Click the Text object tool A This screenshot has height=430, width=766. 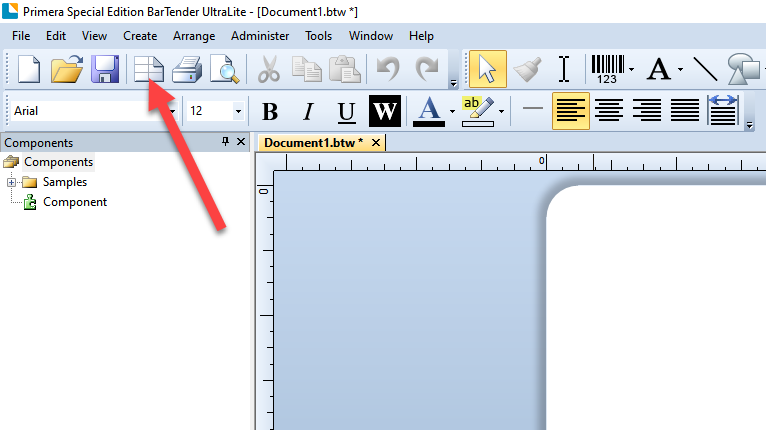(x=659, y=69)
